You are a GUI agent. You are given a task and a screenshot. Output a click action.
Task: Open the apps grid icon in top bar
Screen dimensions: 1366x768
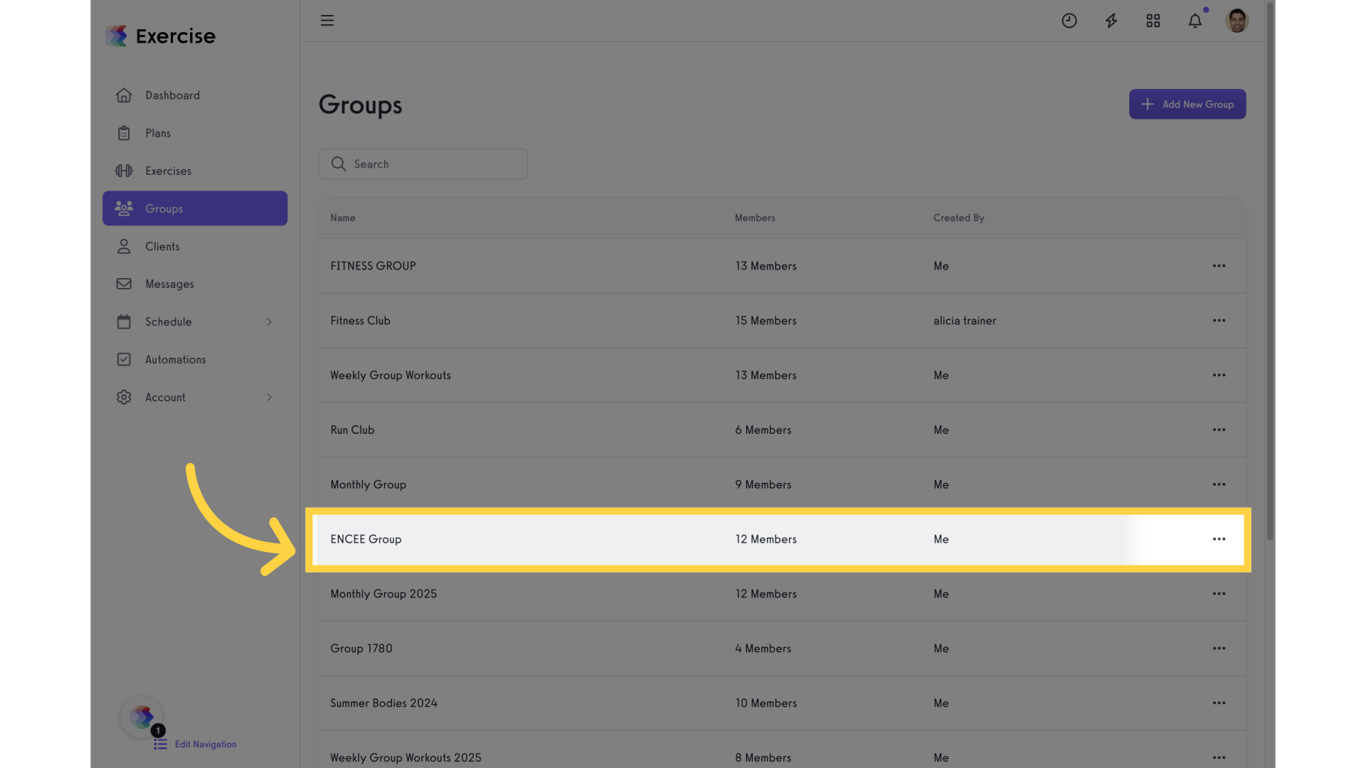click(1152, 20)
